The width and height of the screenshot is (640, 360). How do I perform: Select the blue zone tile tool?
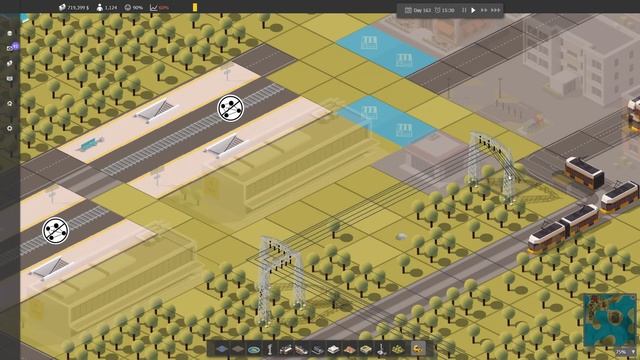click(x=222, y=349)
